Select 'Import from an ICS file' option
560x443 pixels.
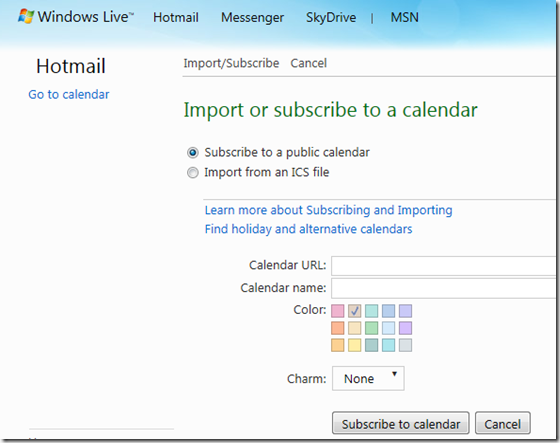click(x=193, y=173)
